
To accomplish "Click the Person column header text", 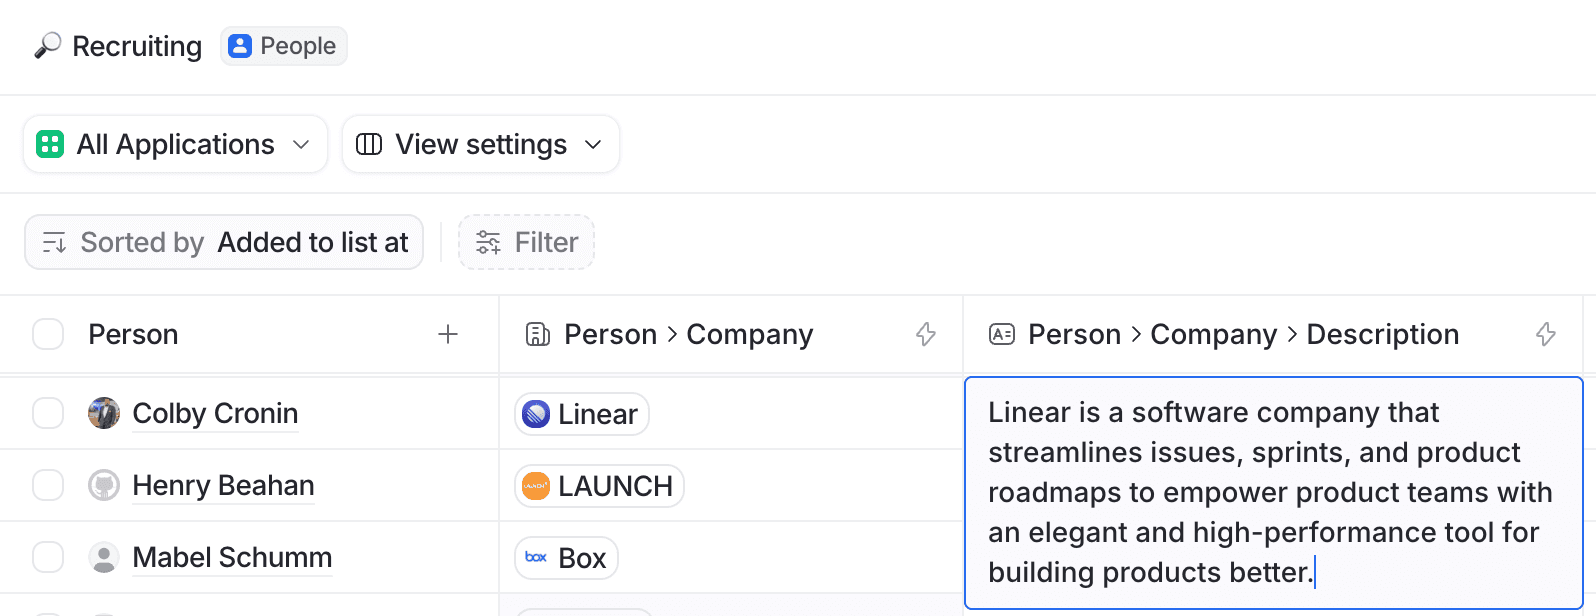I will pyautogui.click(x=133, y=334).
